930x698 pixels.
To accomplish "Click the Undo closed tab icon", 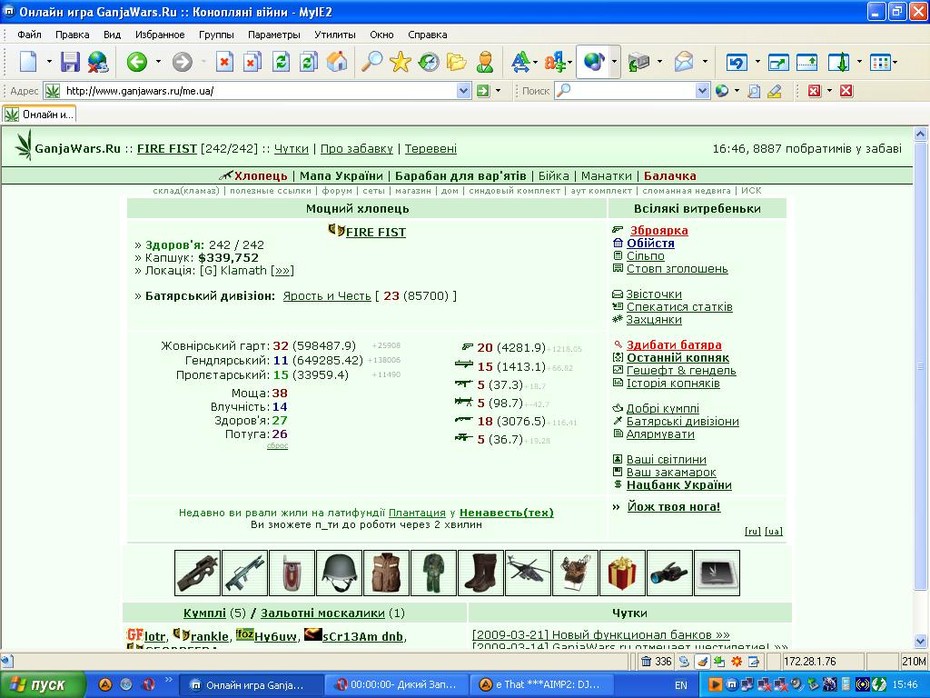I will pos(737,62).
